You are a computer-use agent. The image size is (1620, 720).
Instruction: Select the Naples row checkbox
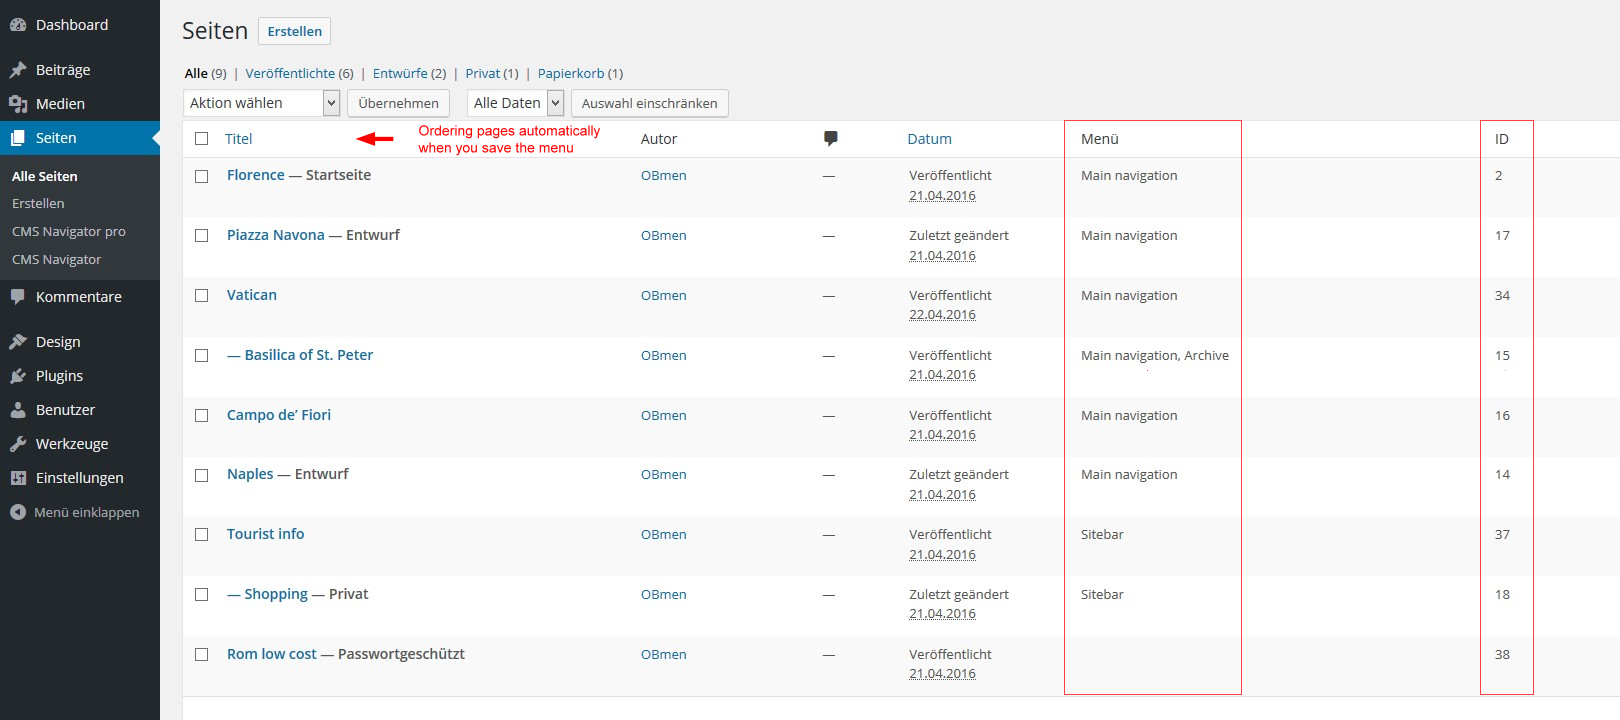coord(202,476)
